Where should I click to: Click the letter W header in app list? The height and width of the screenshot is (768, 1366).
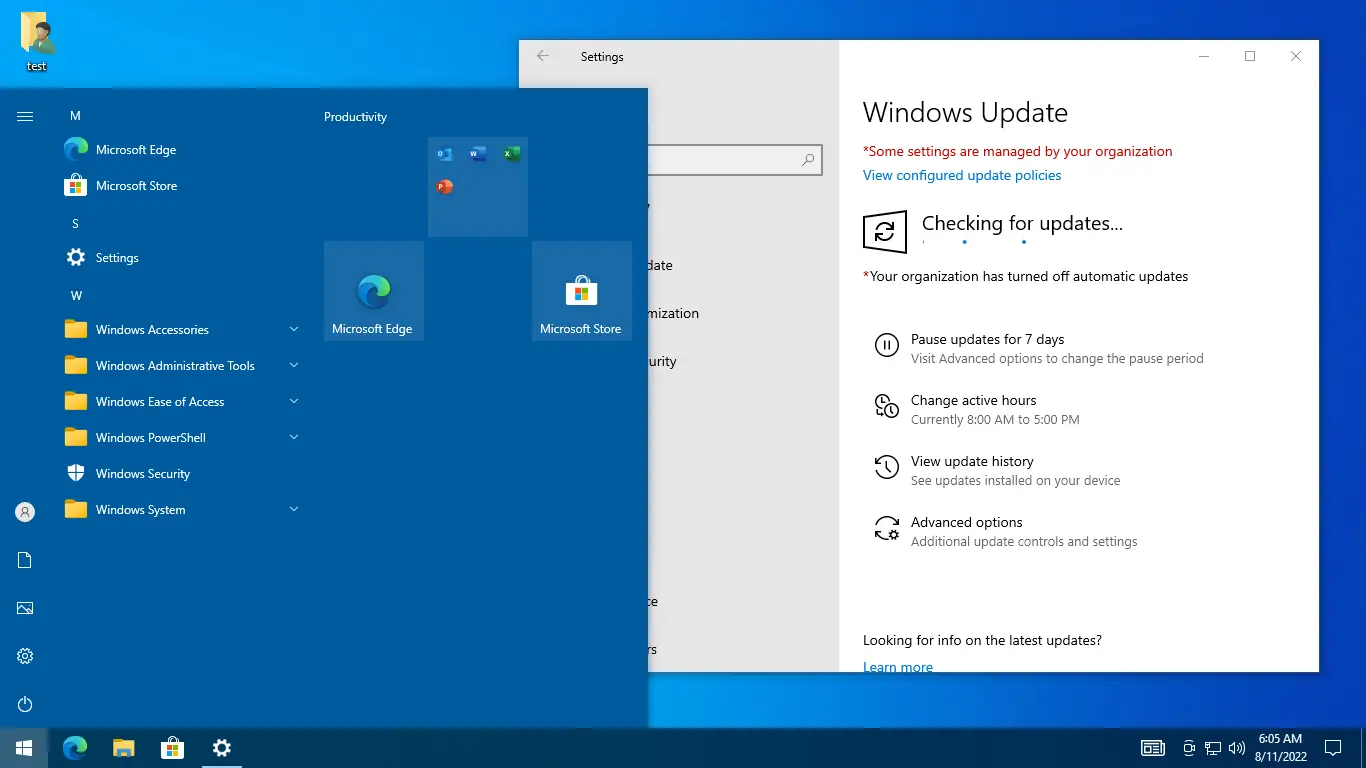(x=76, y=296)
